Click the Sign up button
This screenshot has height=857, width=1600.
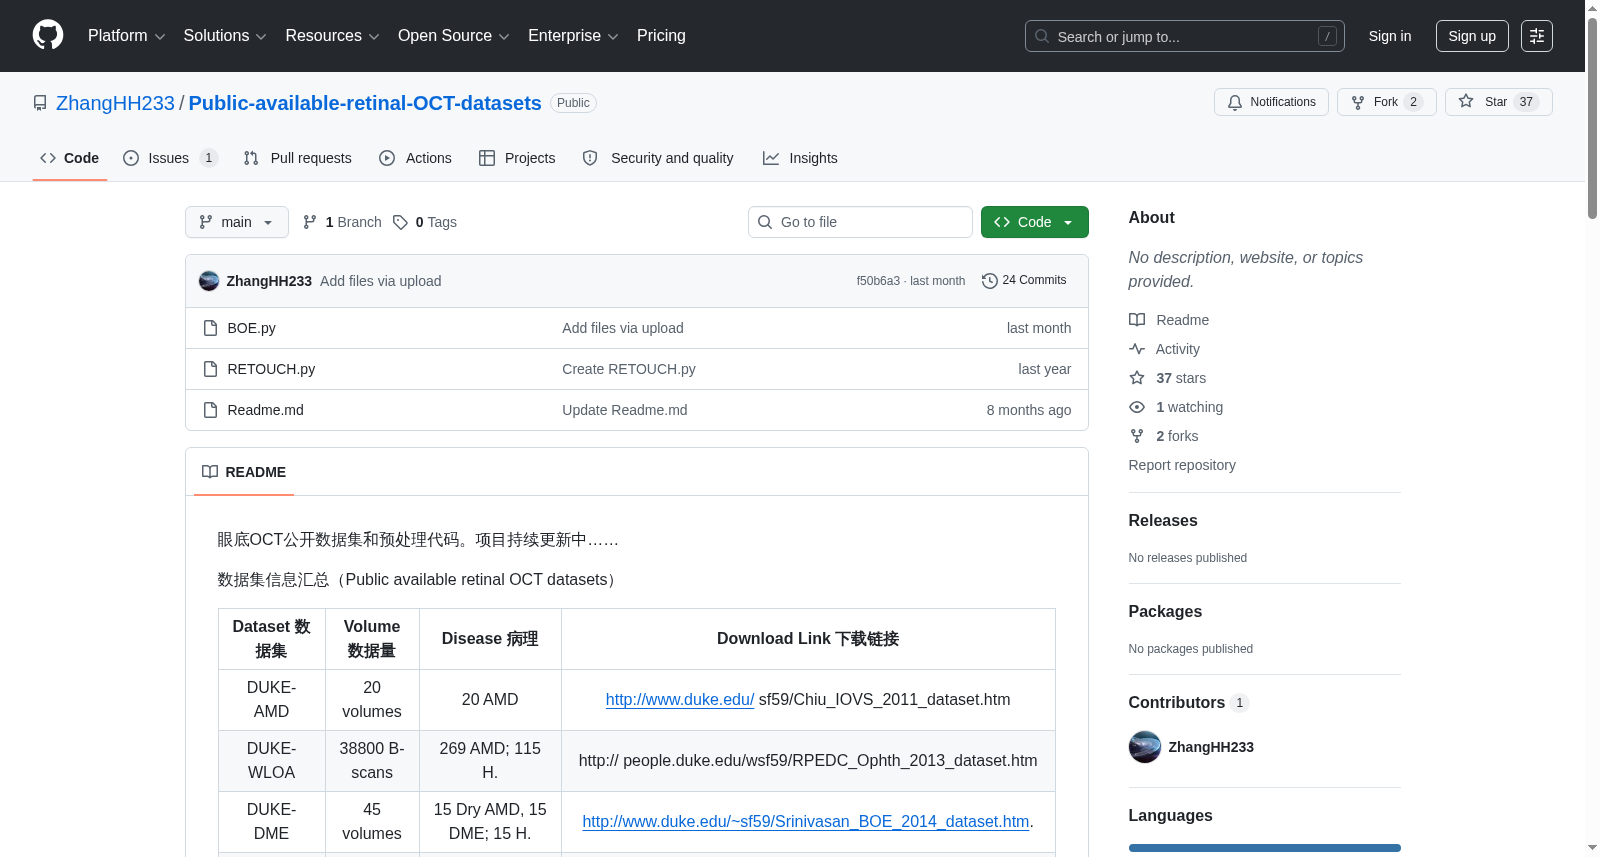(x=1472, y=36)
